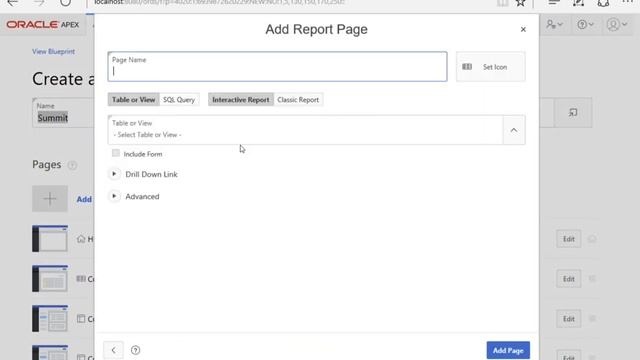Image resolution: width=640 pixels, height=360 pixels.
Task: Go back with the dialog's left arrow button
Action: click(113, 350)
